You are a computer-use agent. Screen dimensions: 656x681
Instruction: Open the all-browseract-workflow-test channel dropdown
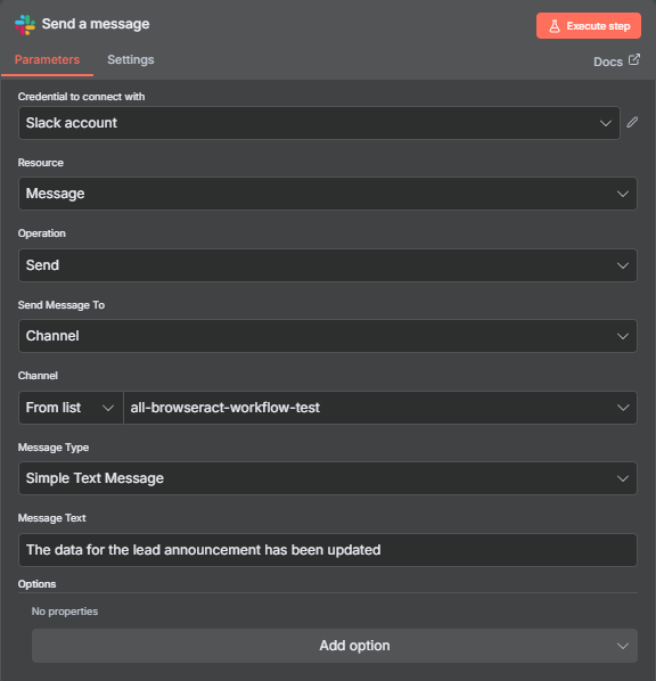379,407
